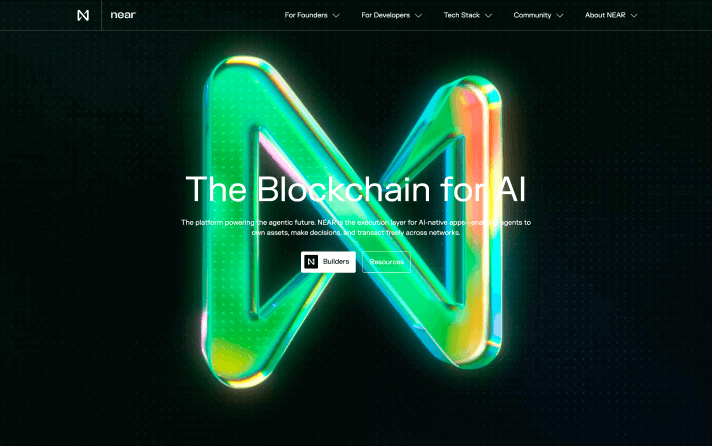Open the About NEAR menu
712x446 pixels.
611,15
